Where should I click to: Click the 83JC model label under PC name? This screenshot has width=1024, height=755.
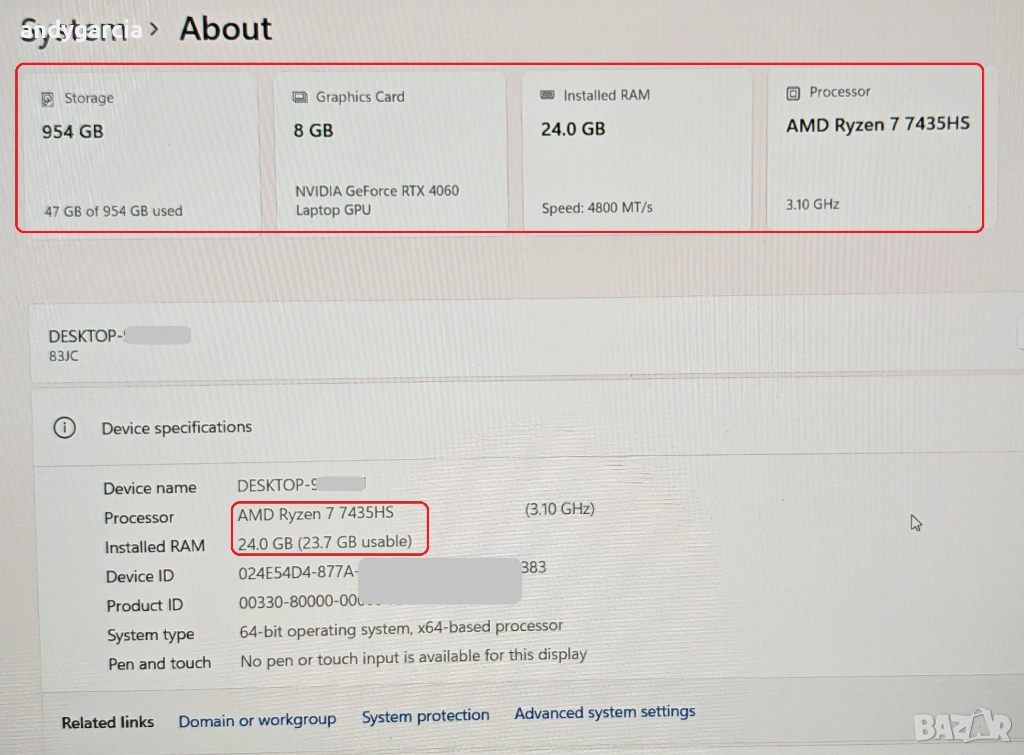click(x=64, y=356)
